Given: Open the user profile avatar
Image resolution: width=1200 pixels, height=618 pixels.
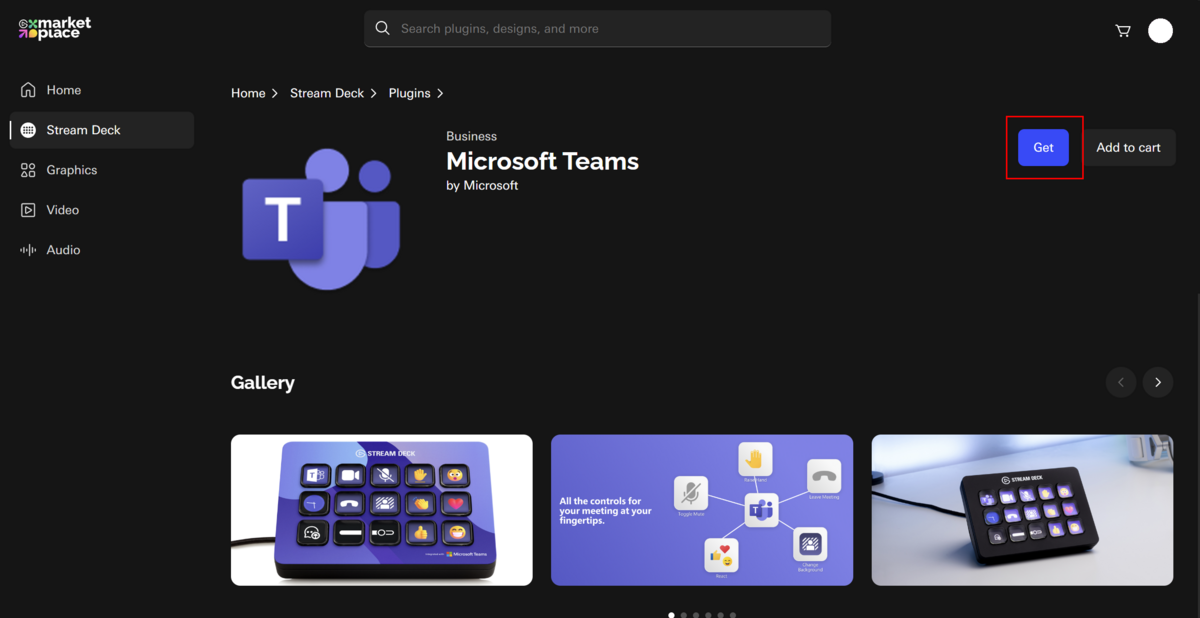Looking at the screenshot, I should click(x=1160, y=30).
